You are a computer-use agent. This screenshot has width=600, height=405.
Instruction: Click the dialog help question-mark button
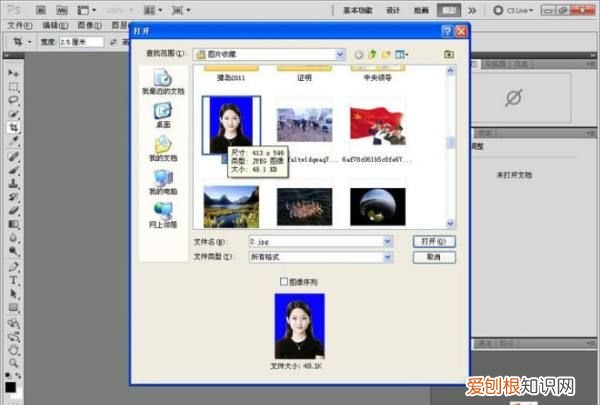pyautogui.click(x=447, y=31)
